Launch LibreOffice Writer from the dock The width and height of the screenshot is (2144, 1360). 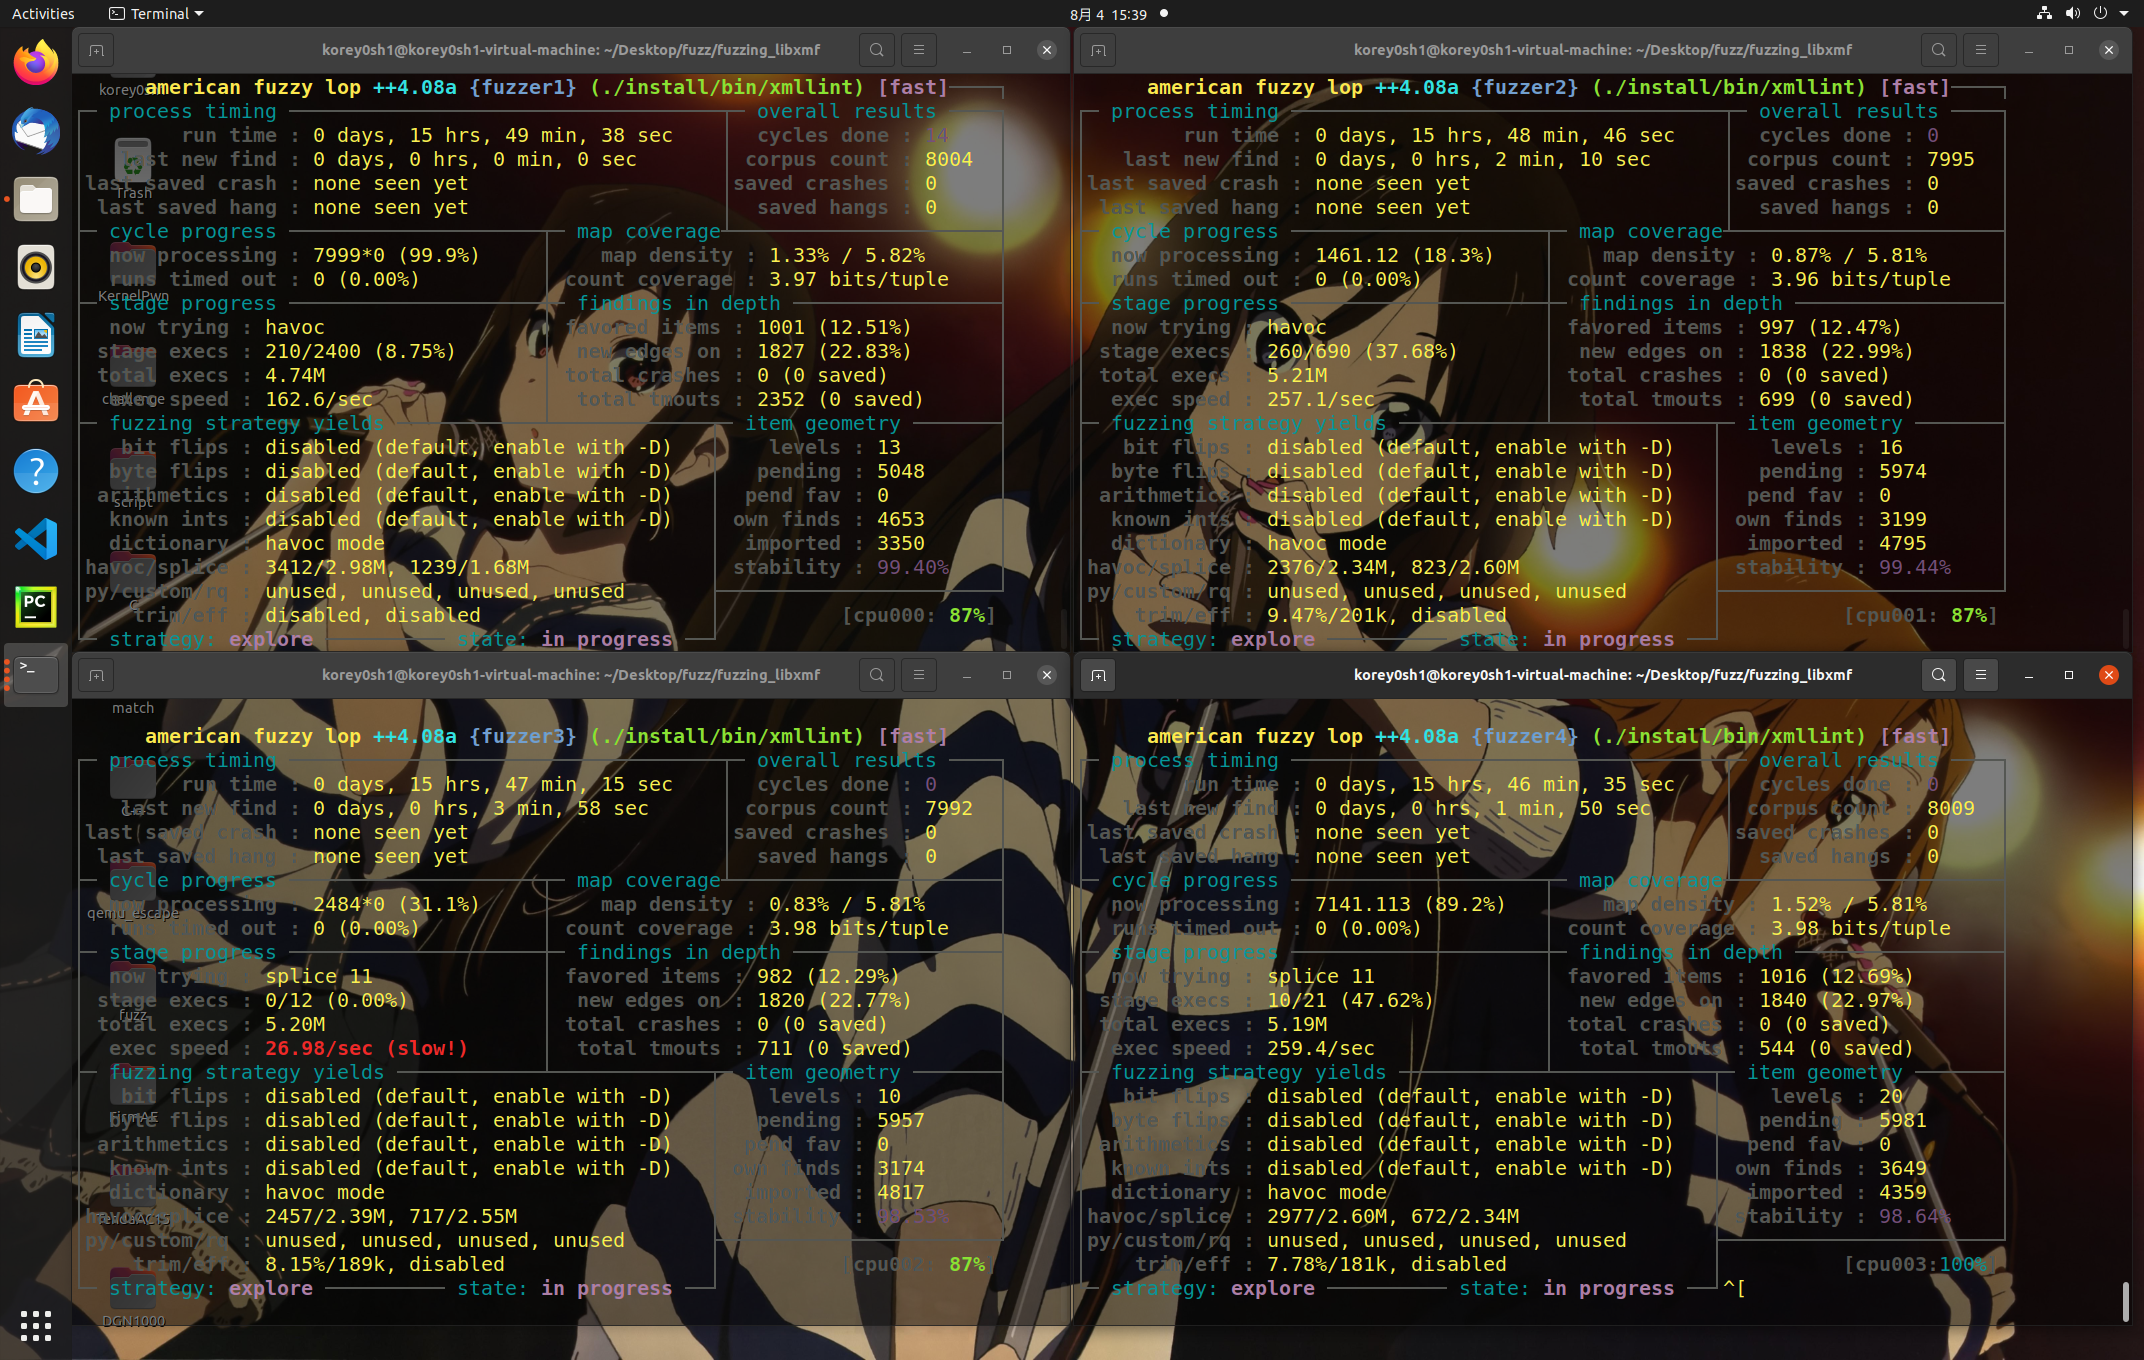coord(36,335)
